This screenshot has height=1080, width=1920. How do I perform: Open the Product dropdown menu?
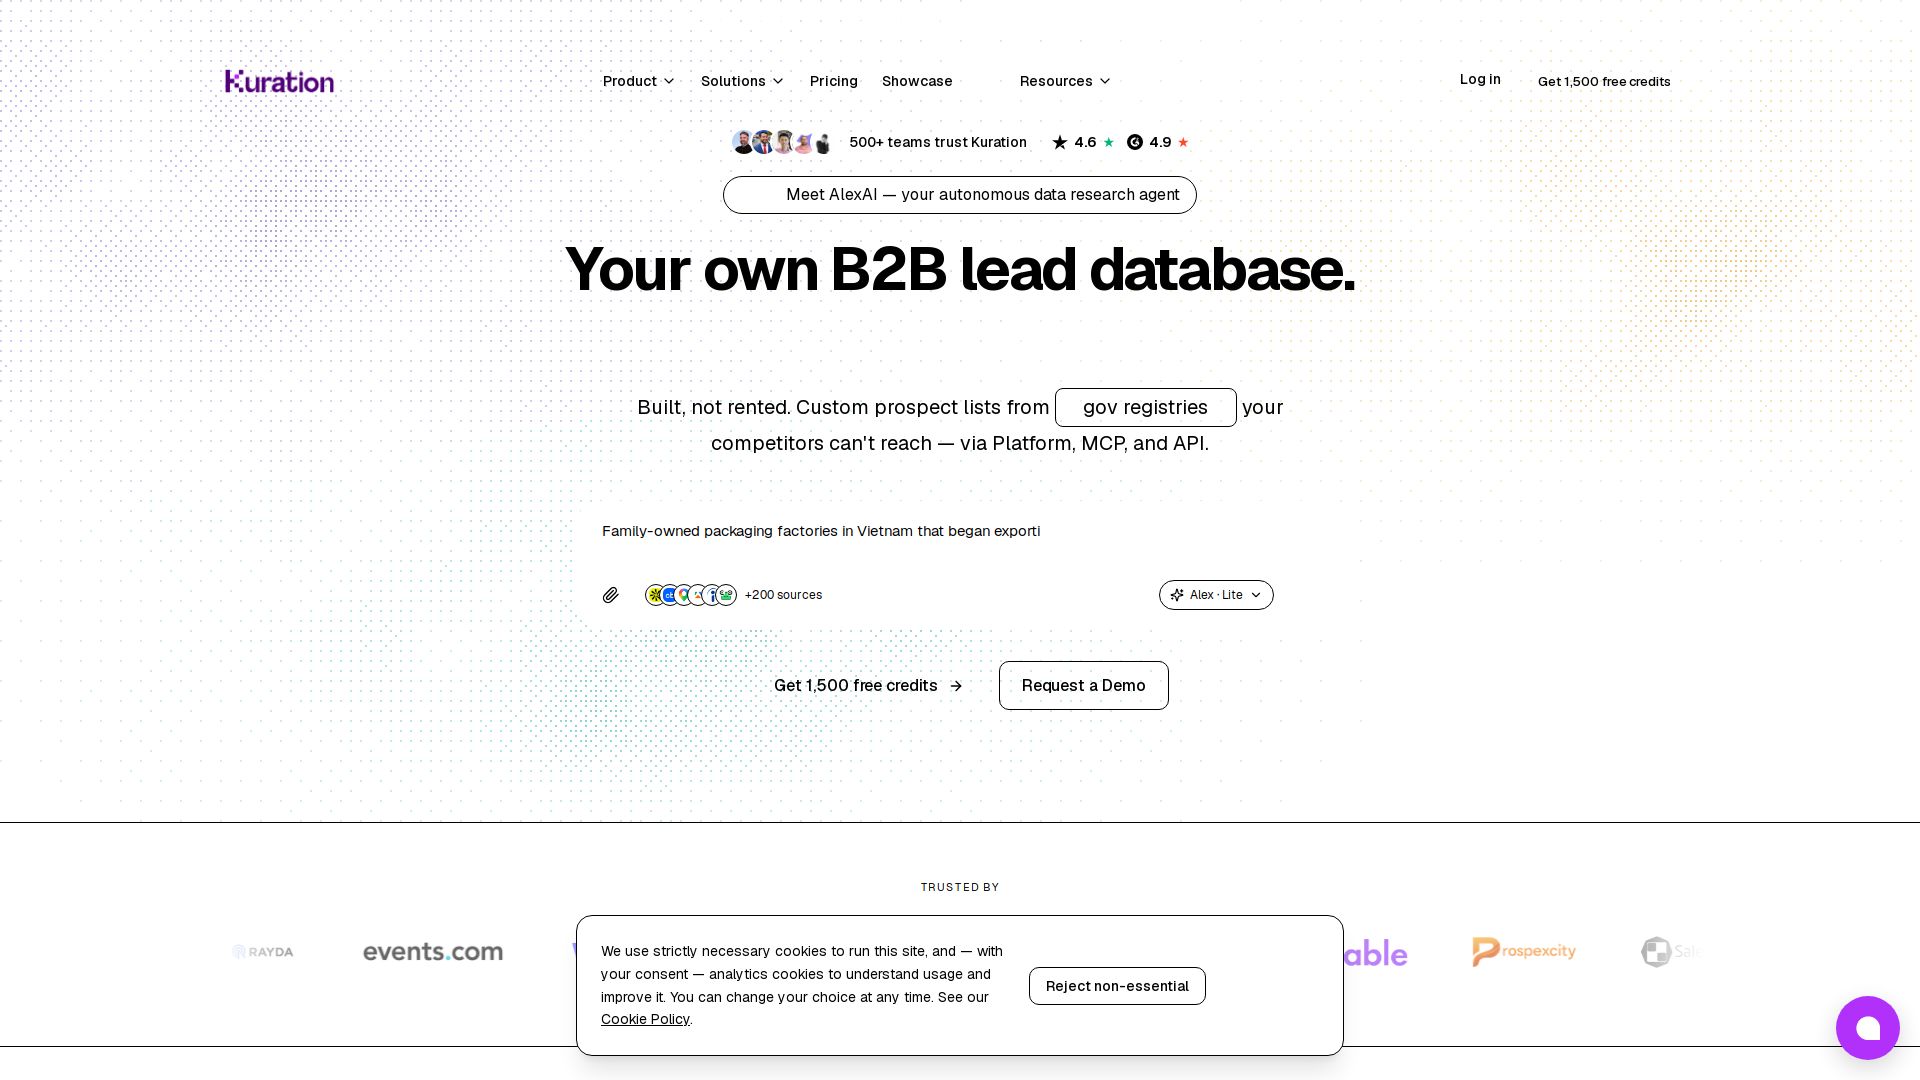pos(639,81)
